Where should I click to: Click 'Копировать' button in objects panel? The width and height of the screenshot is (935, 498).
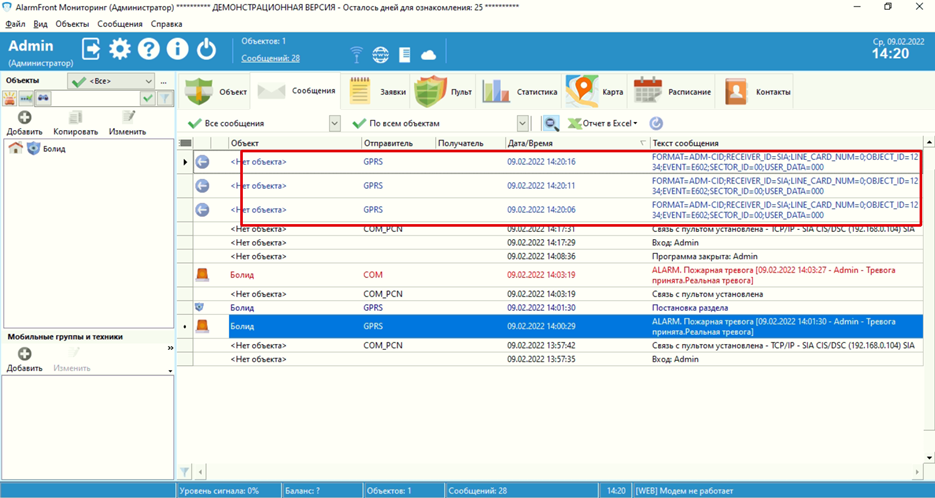tap(75, 124)
